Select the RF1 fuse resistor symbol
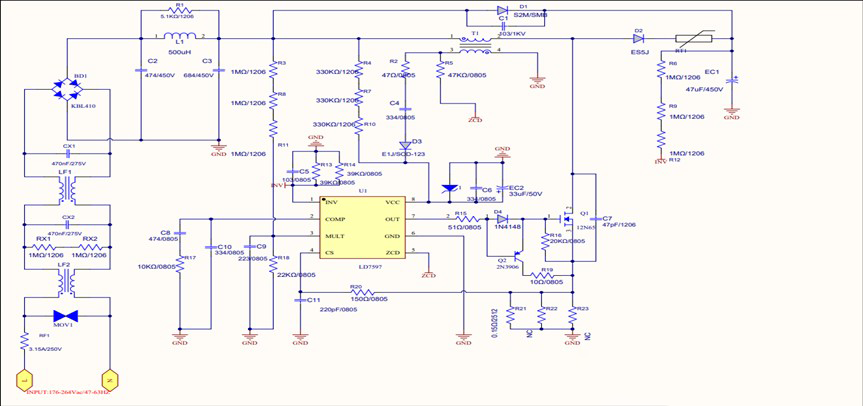 coord(24,342)
